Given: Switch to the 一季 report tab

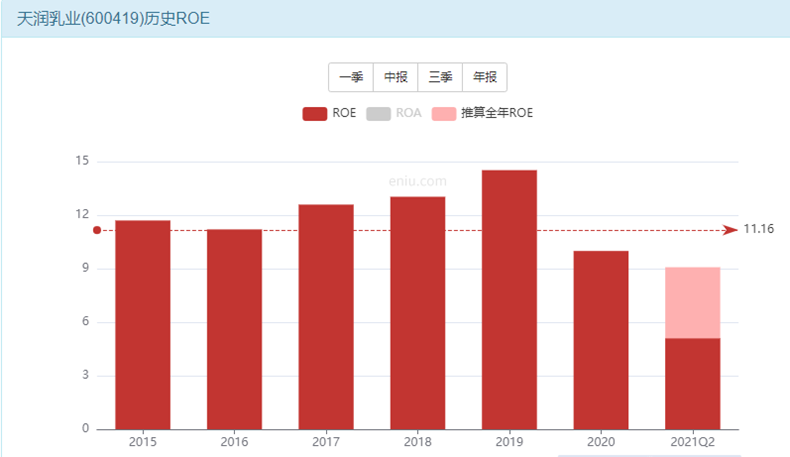Looking at the screenshot, I should pyautogui.click(x=351, y=78).
